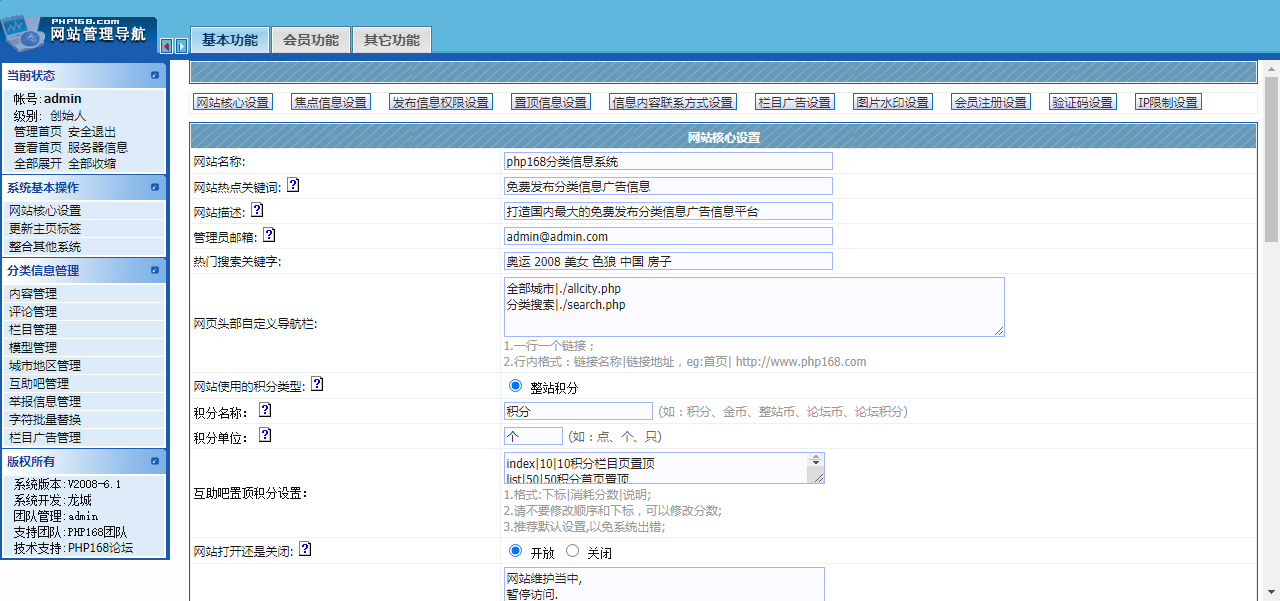Open help icon beside 积分单位

pyautogui.click(x=265, y=435)
